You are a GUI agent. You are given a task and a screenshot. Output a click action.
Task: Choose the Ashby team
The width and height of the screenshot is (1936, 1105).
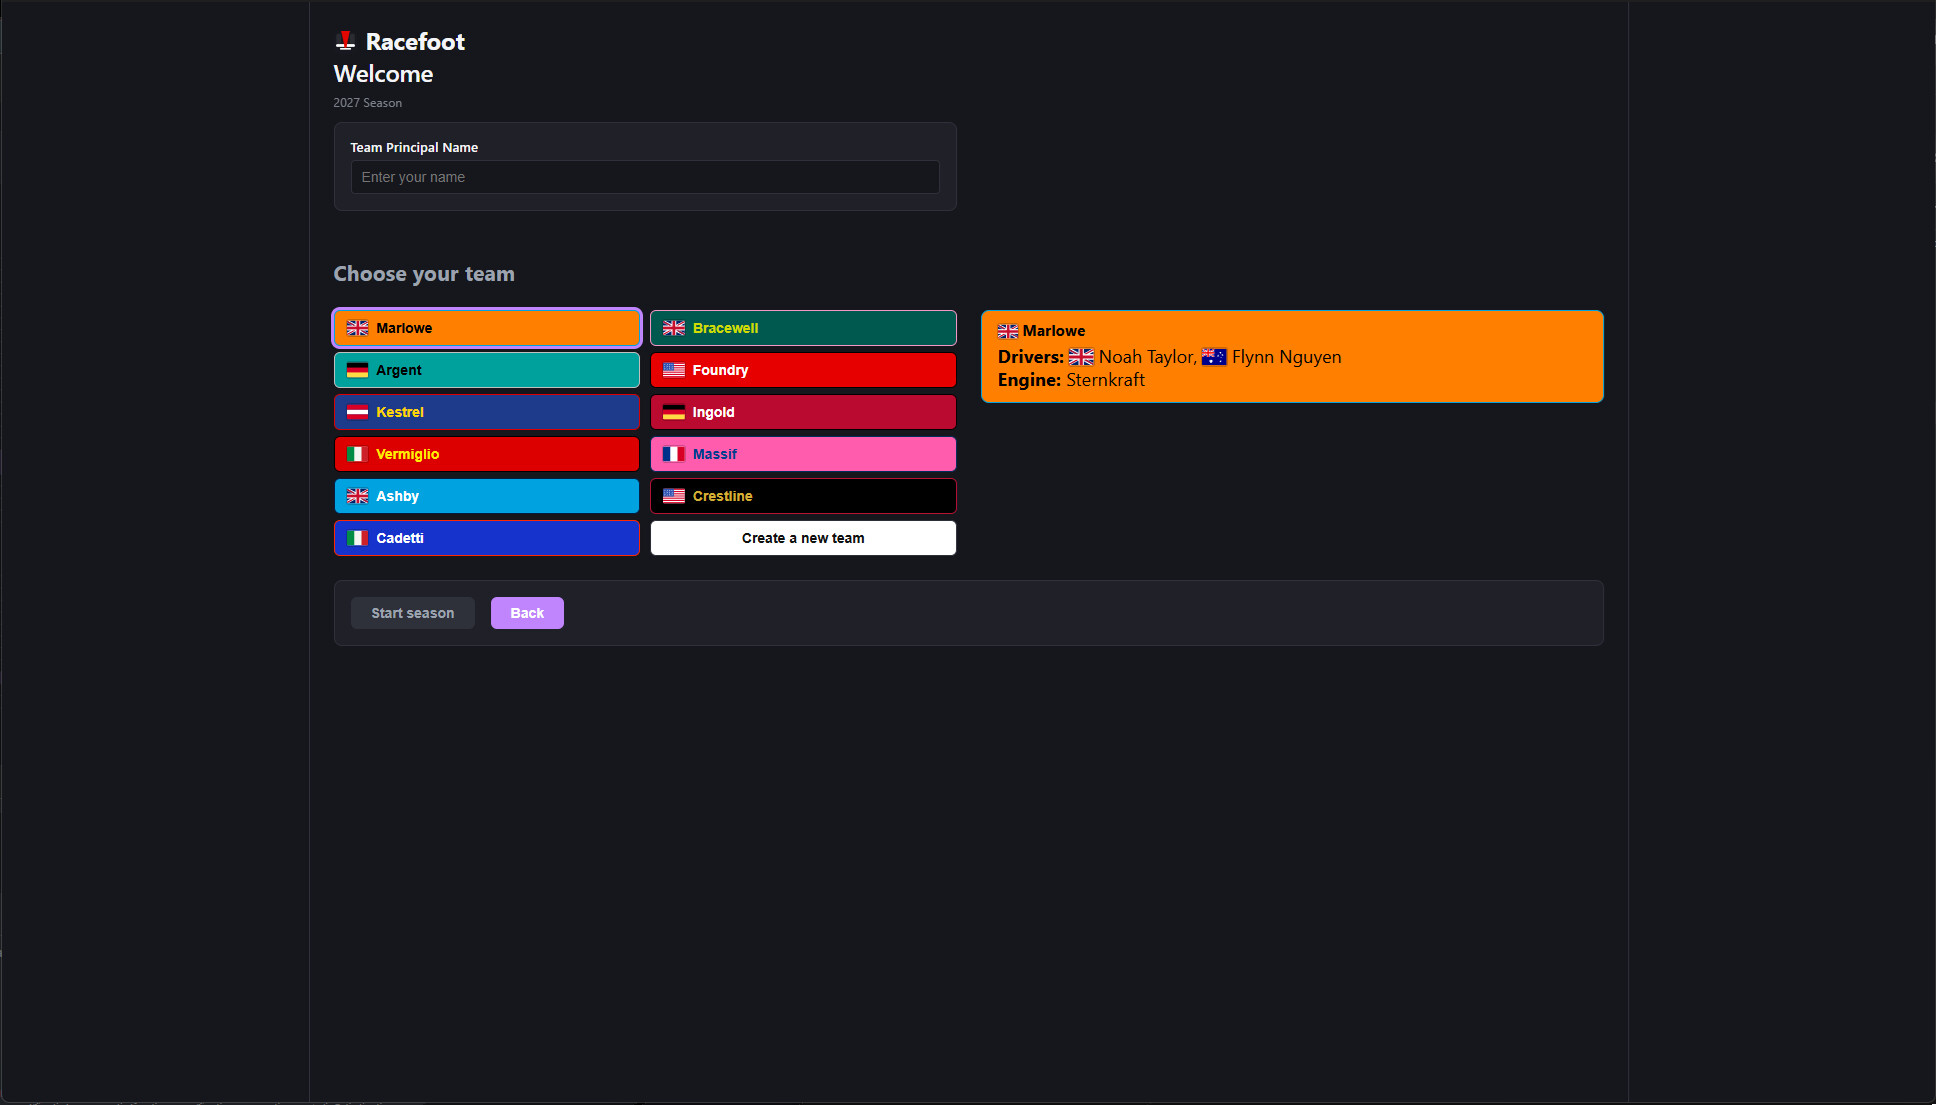[487, 496]
